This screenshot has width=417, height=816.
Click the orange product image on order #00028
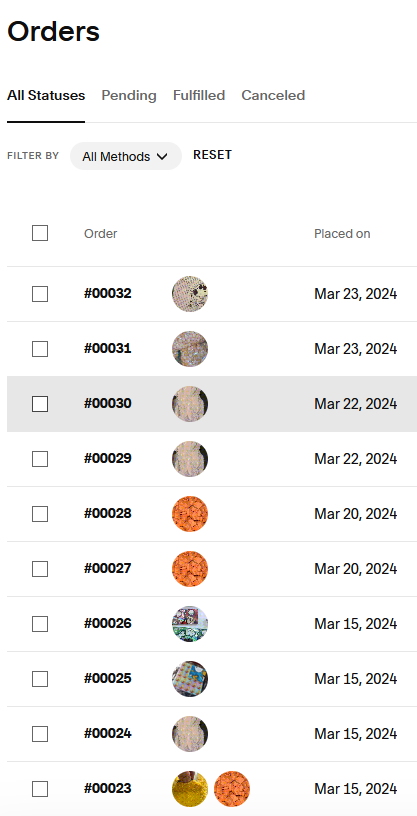click(x=190, y=514)
